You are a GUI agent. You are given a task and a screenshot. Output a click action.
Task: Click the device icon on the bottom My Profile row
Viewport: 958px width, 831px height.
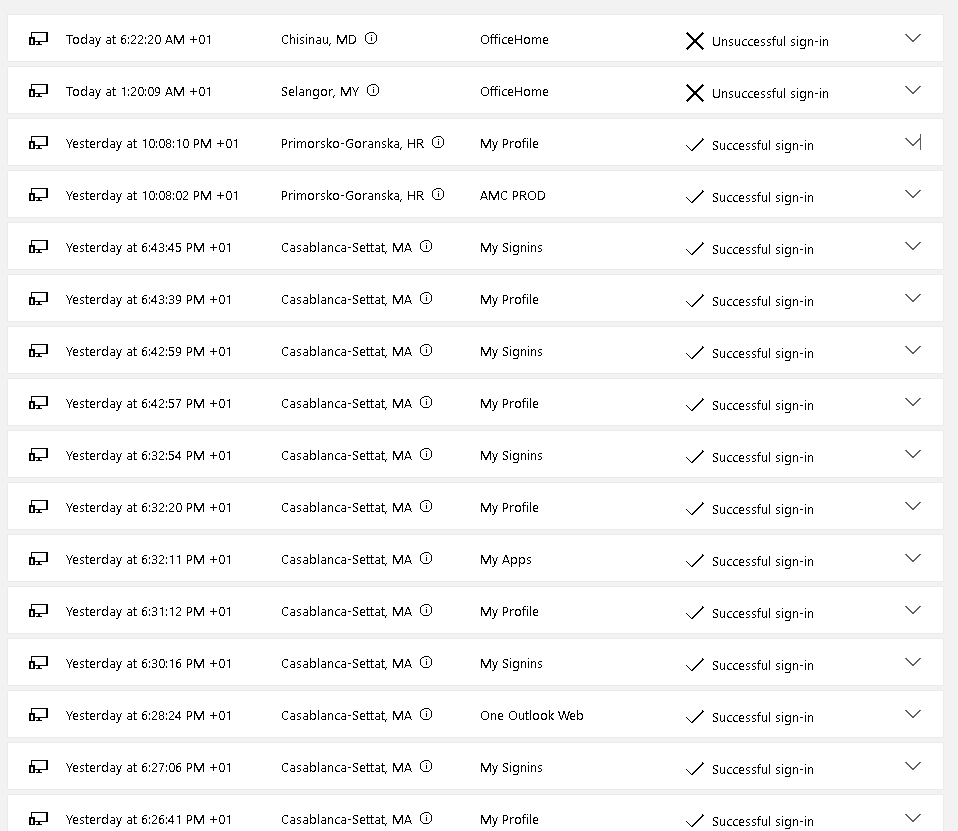click(x=37, y=818)
